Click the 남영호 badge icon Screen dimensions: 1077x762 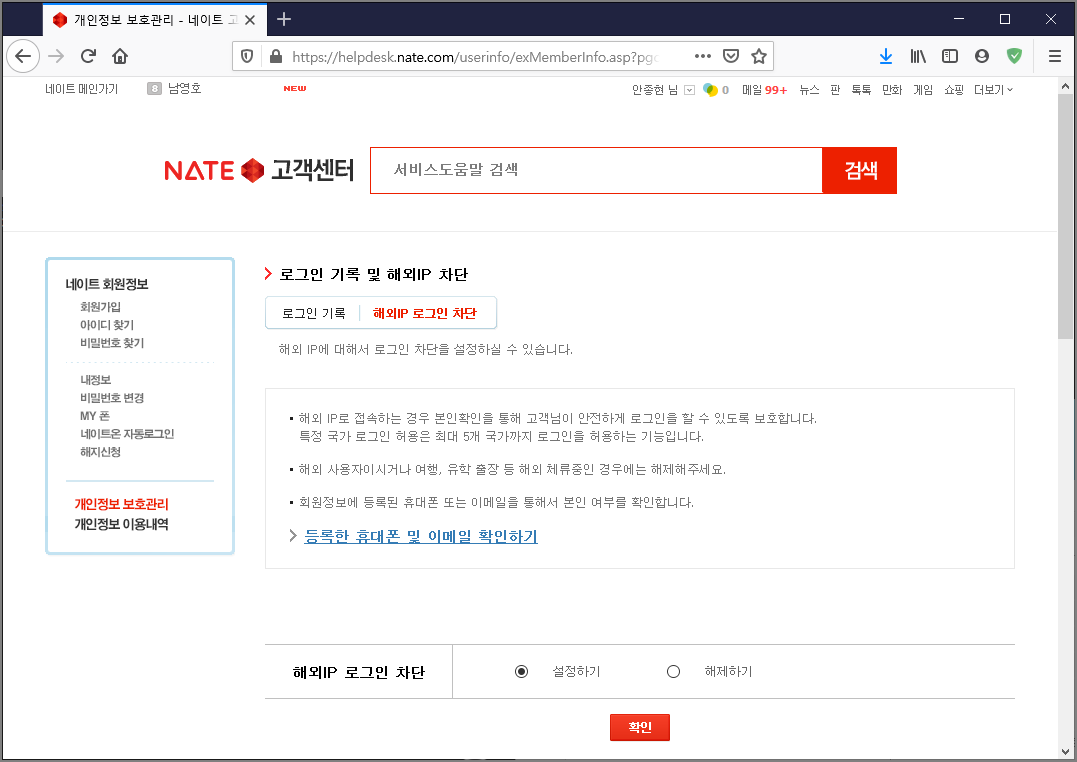click(155, 89)
